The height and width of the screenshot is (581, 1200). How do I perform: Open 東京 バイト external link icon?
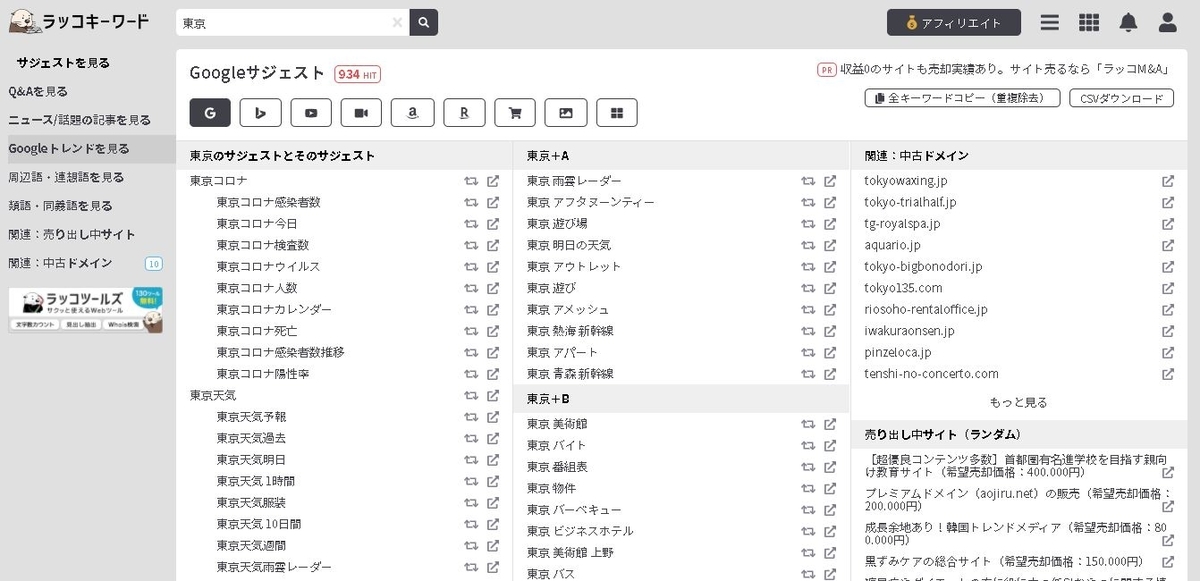(830, 445)
